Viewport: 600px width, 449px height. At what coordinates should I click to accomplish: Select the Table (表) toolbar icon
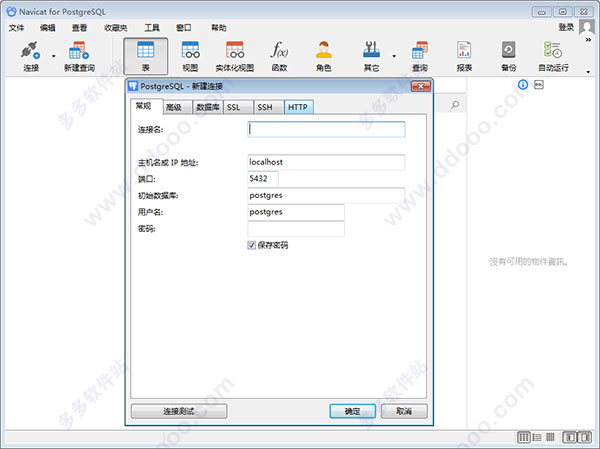tap(145, 51)
